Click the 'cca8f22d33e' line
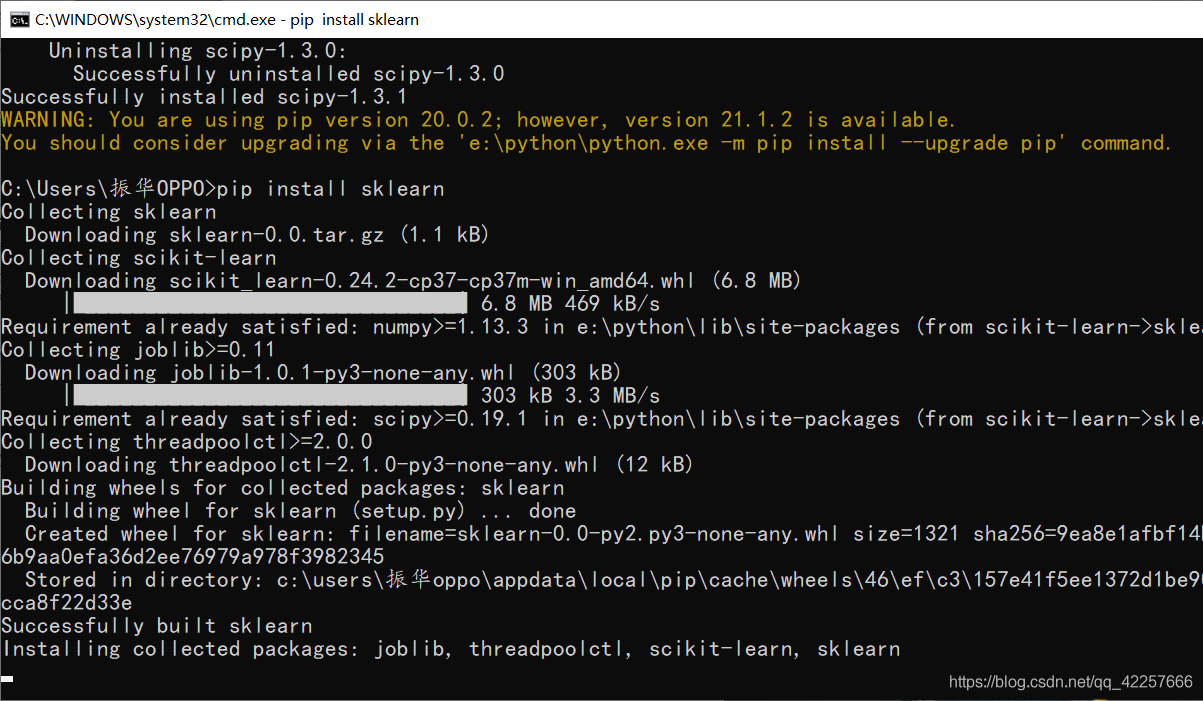Image resolution: width=1203 pixels, height=701 pixels. [66, 603]
